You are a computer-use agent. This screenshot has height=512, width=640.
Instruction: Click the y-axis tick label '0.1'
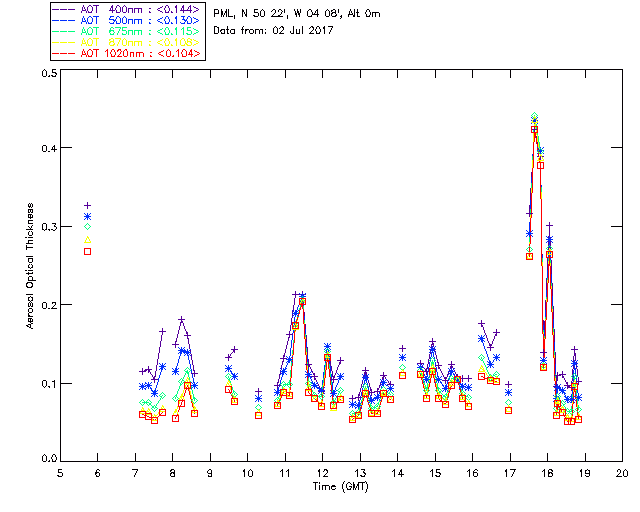[49, 384]
